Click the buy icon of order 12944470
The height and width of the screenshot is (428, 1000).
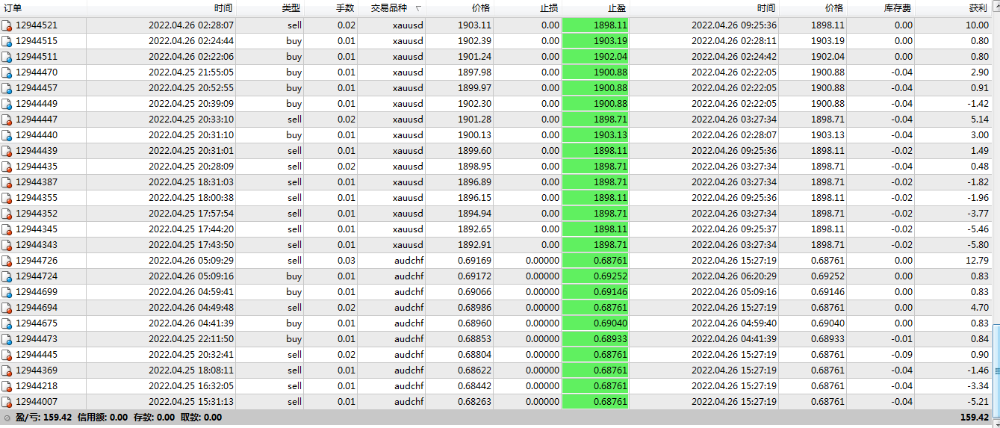tap(6, 73)
